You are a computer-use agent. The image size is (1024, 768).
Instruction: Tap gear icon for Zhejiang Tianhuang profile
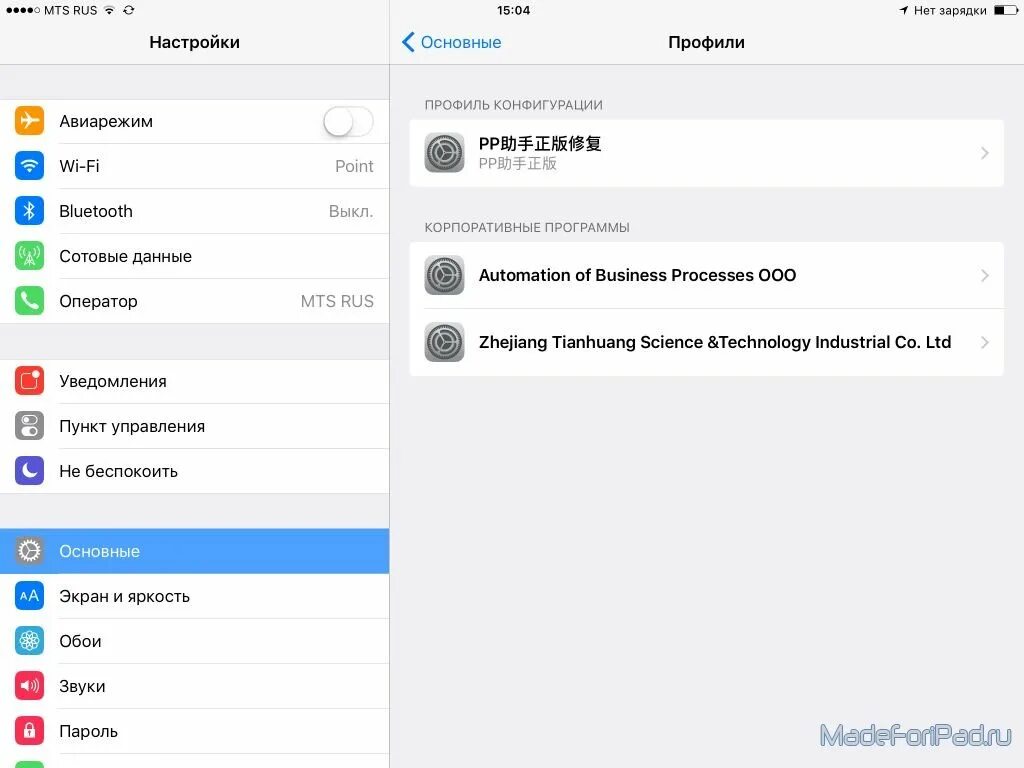(444, 342)
